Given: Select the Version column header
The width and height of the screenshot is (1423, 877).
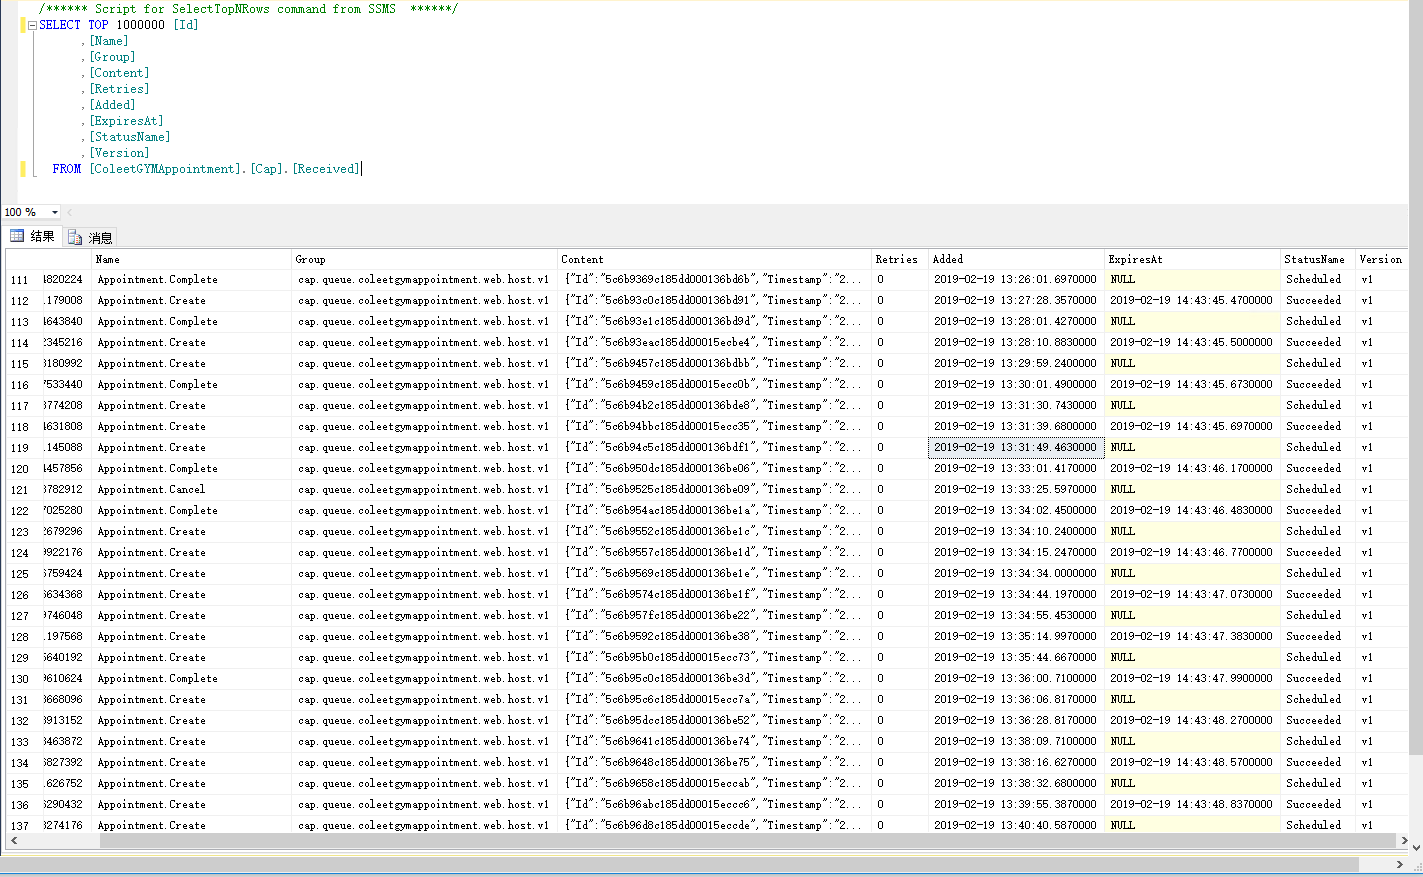Looking at the screenshot, I should click(x=1381, y=259).
